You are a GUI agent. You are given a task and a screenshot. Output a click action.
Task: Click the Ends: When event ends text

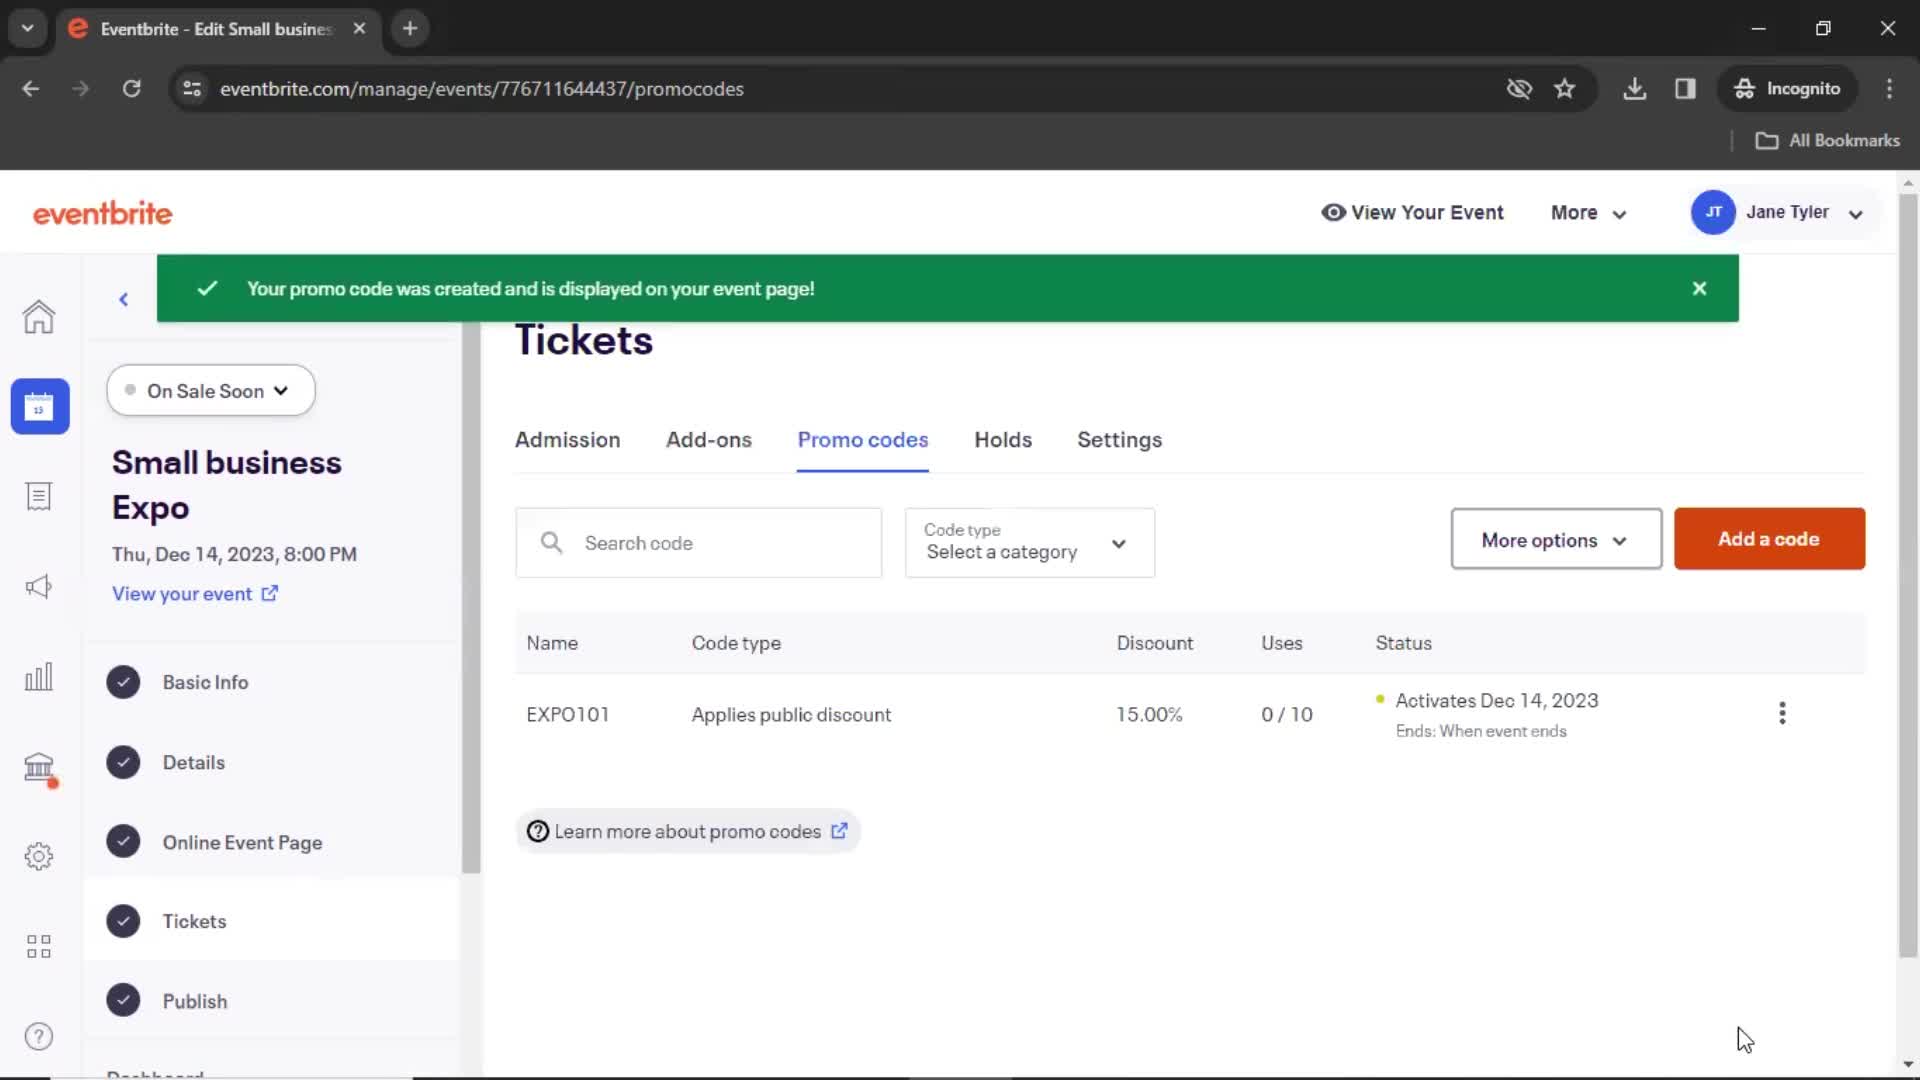point(1481,731)
